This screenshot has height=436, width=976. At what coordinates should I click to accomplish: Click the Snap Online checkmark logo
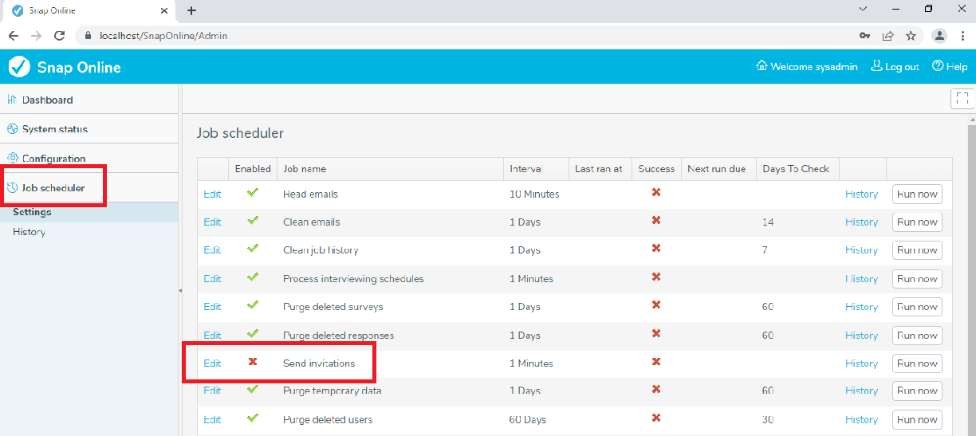[19, 67]
